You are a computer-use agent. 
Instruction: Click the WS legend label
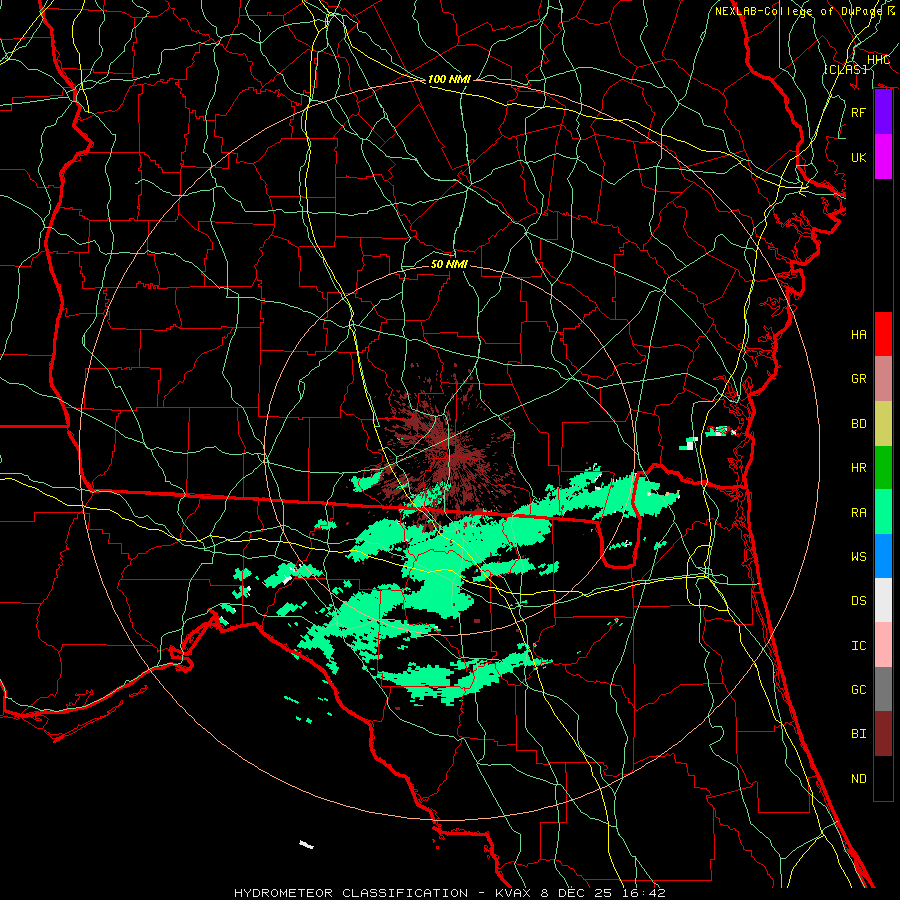point(859,557)
